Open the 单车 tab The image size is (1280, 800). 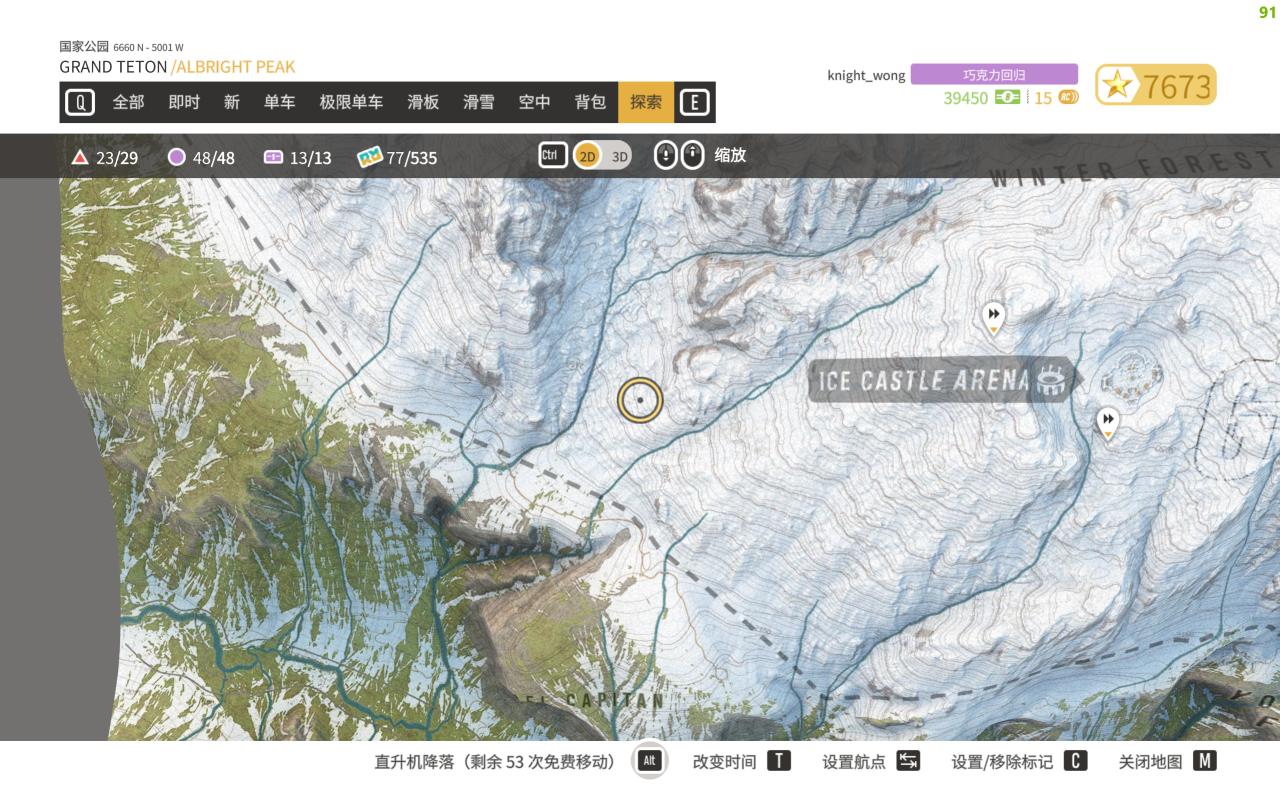click(x=280, y=102)
